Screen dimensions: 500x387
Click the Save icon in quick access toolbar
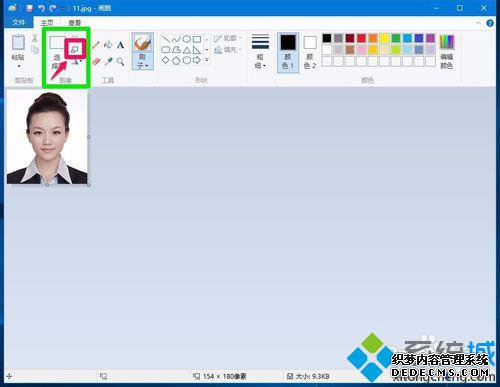(x=30, y=8)
